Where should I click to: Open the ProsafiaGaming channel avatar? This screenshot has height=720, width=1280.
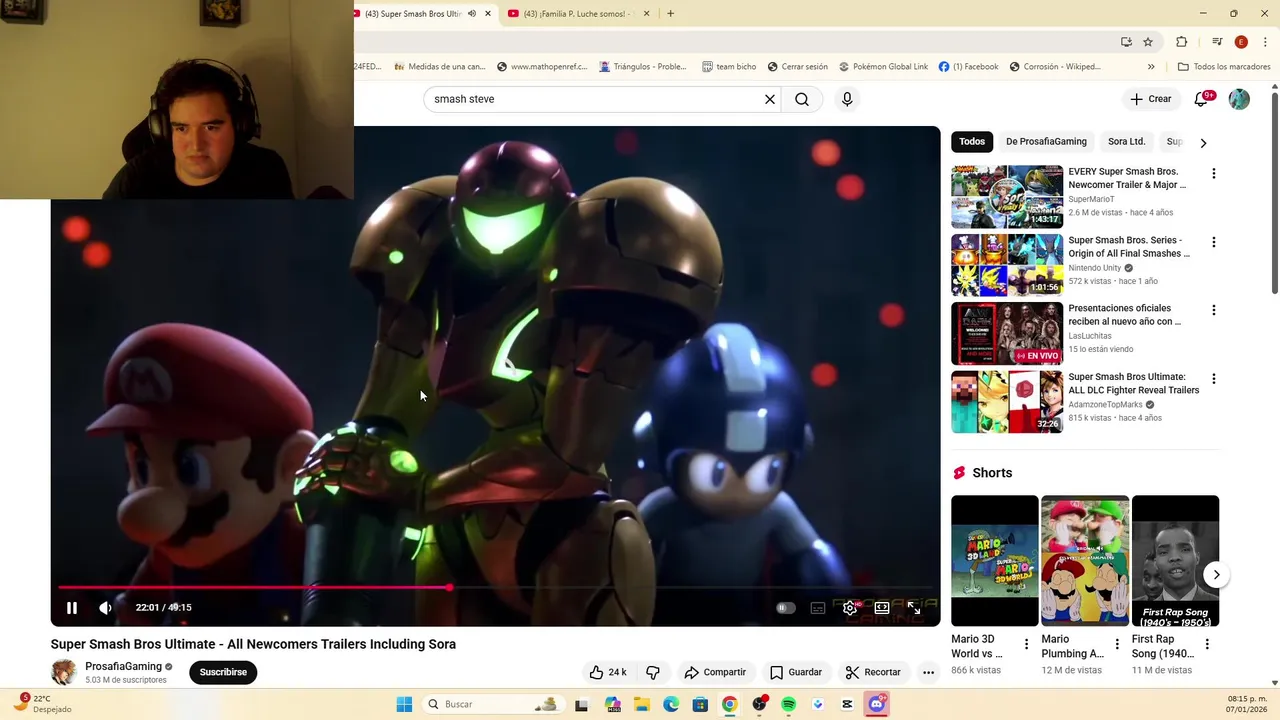(64, 672)
